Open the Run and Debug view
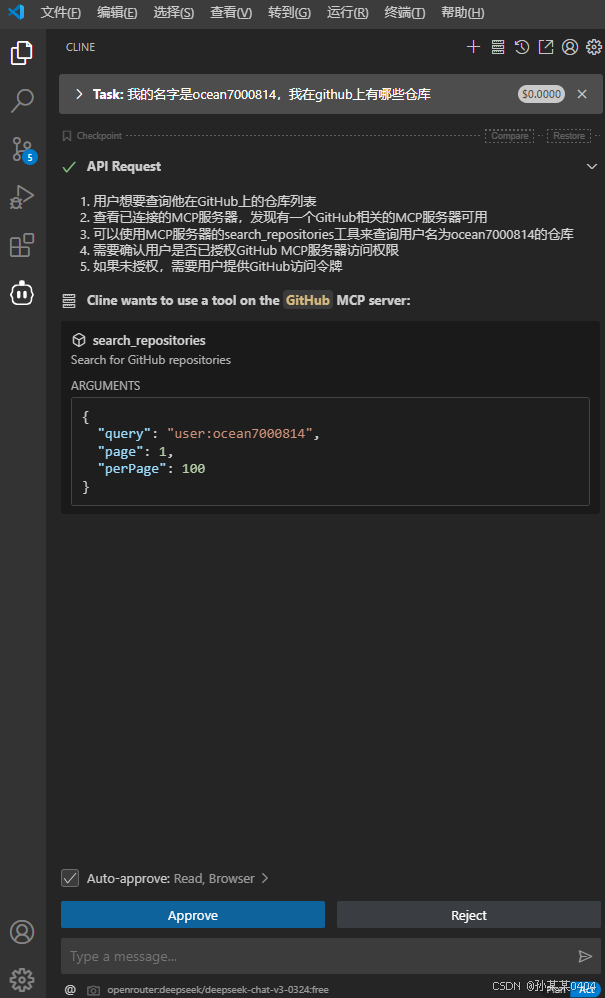Image resolution: width=605 pixels, height=998 pixels. (x=22, y=197)
